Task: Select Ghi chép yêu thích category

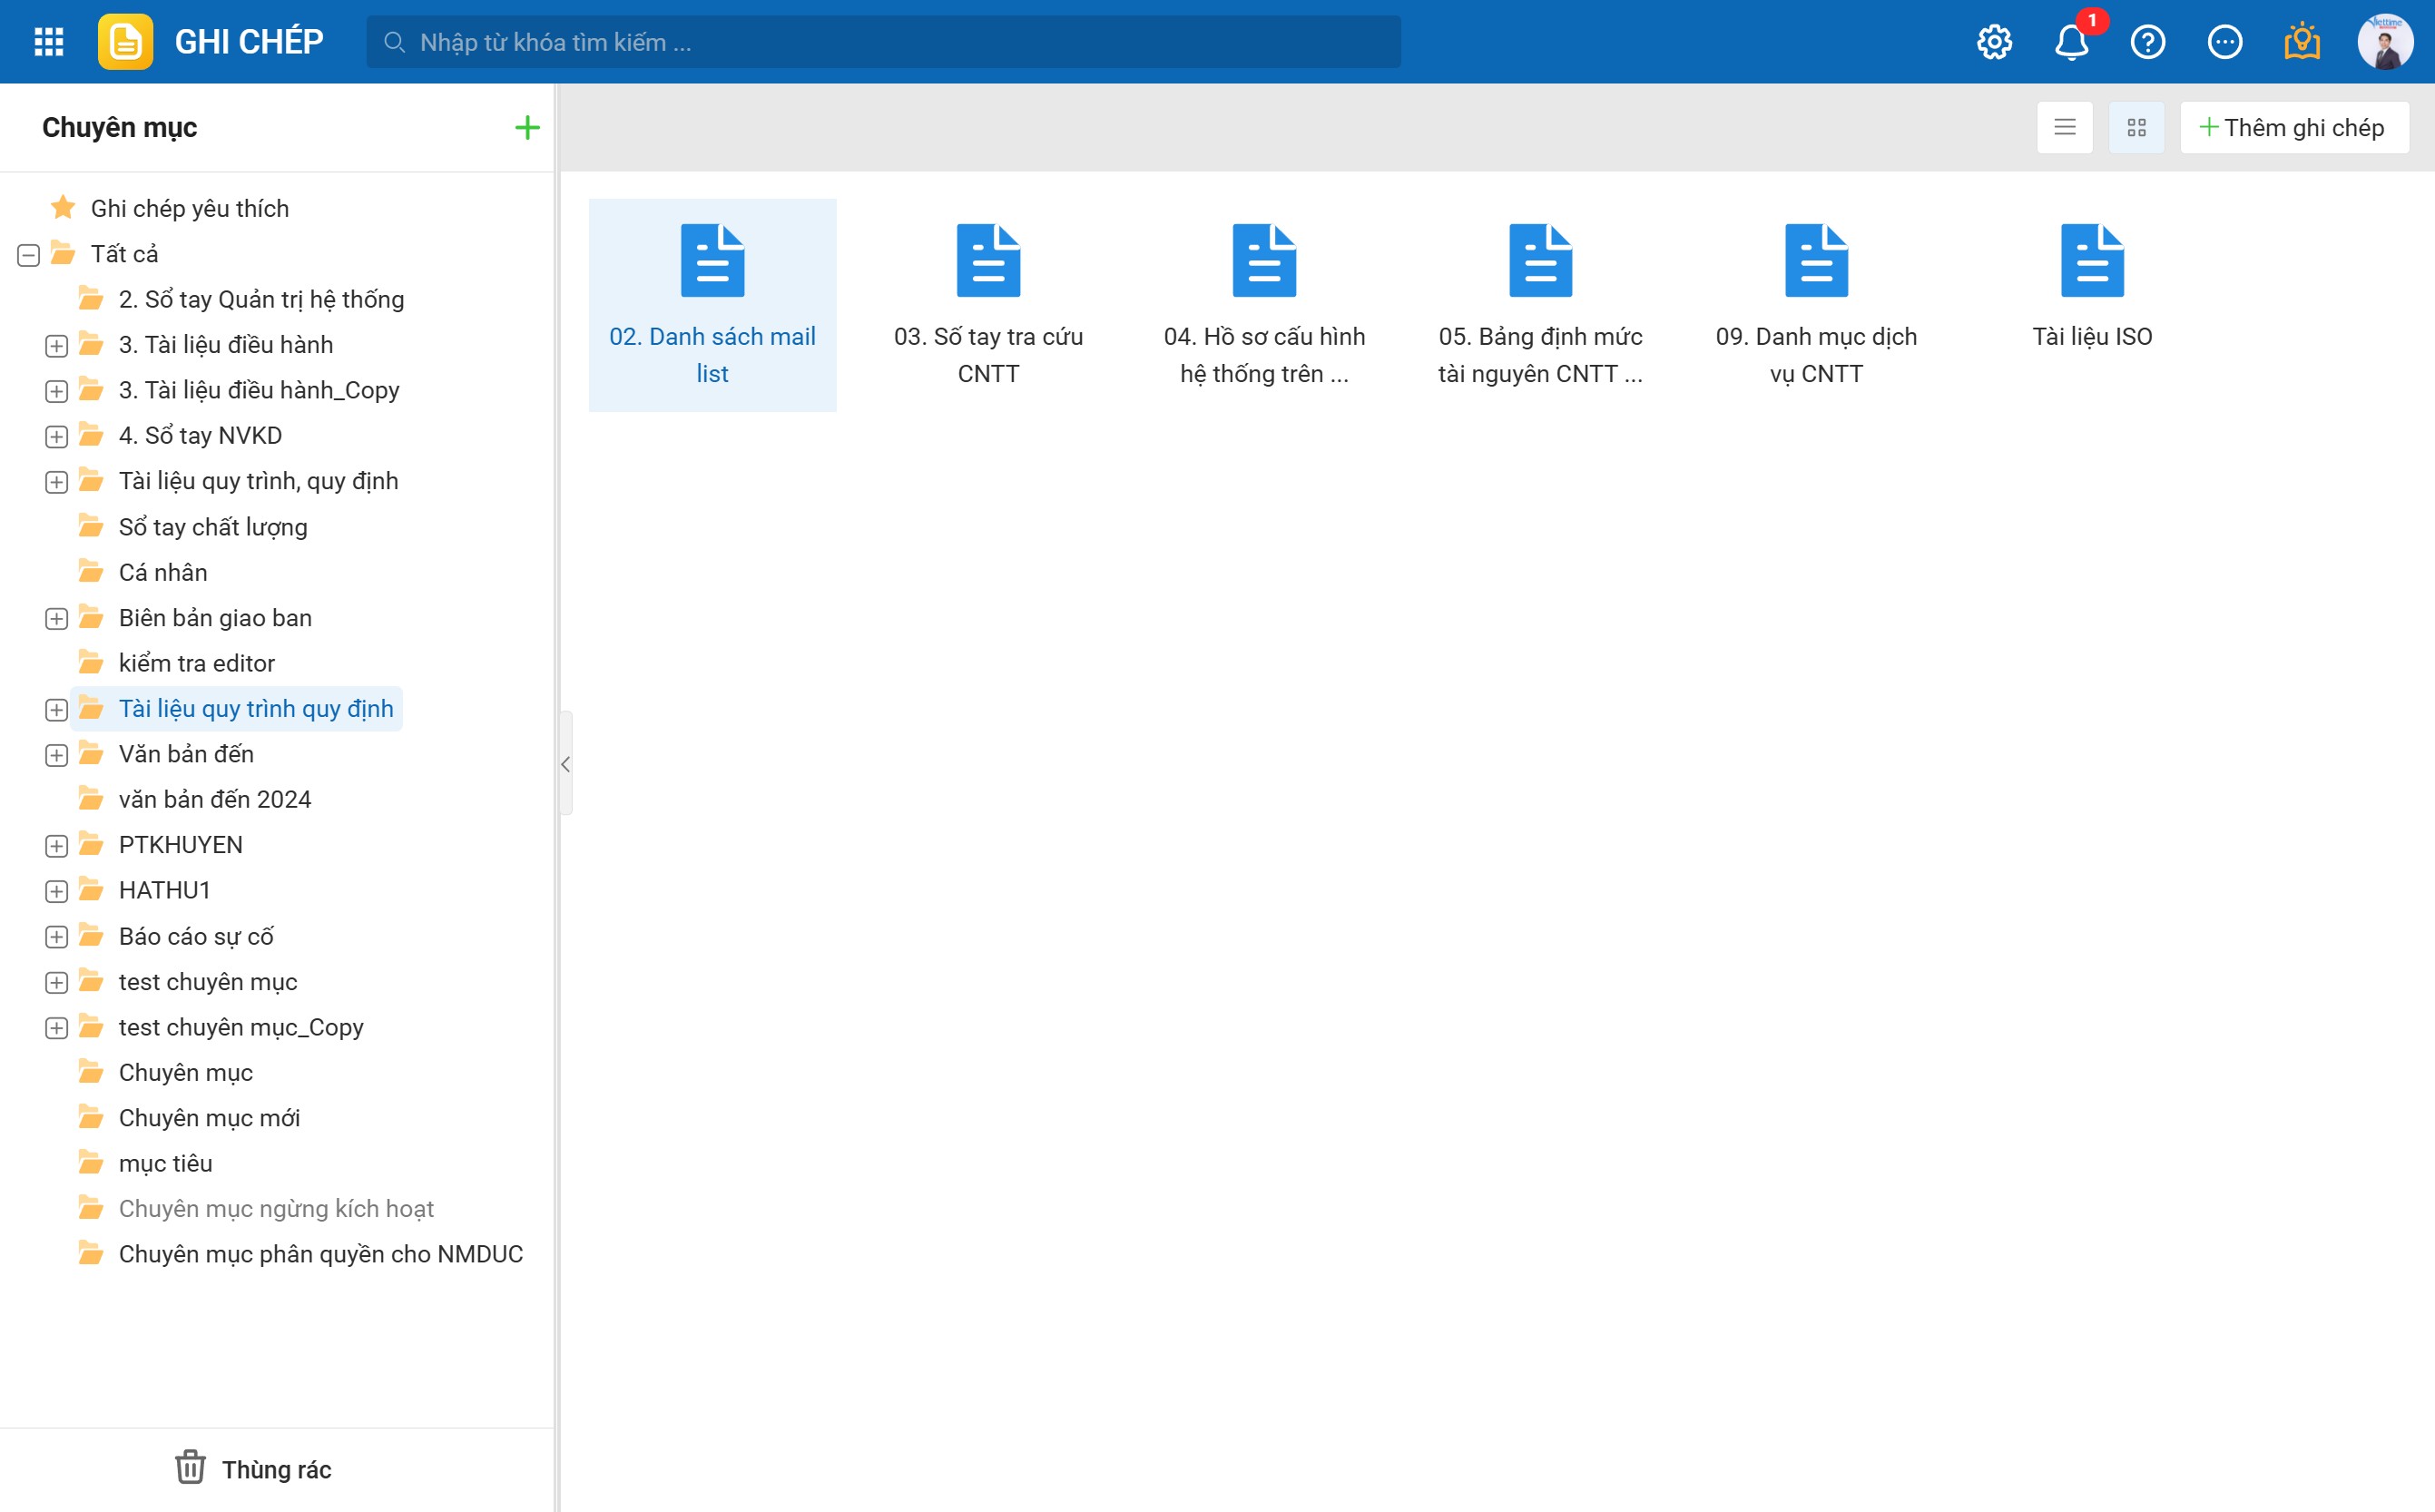Action: click(189, 208)
